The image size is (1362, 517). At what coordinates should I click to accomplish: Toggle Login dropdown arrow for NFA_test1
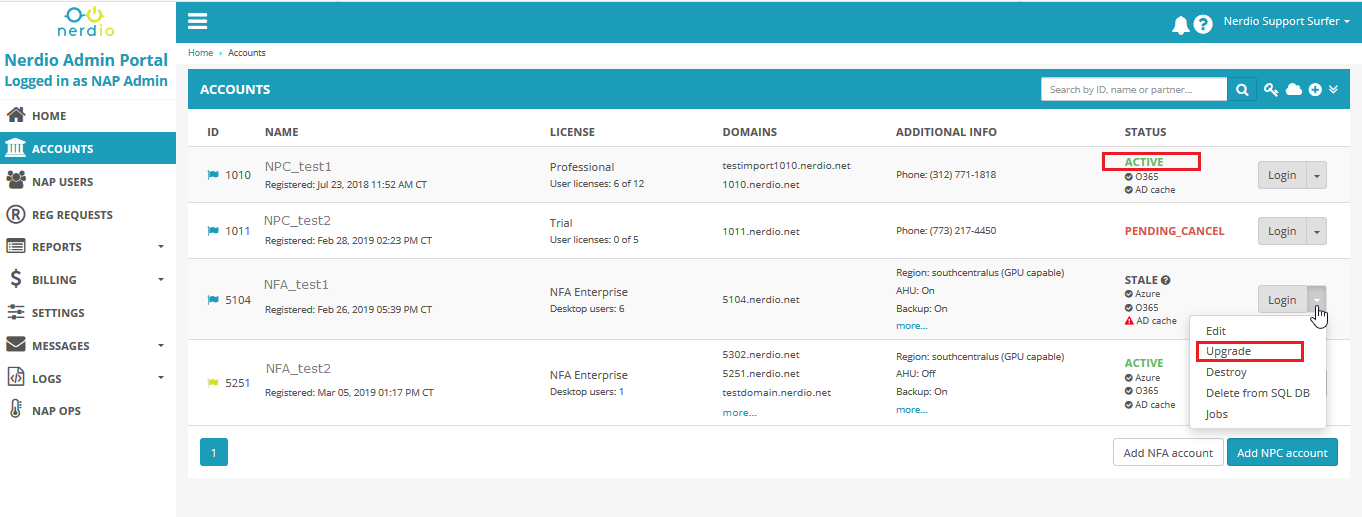1317,300
